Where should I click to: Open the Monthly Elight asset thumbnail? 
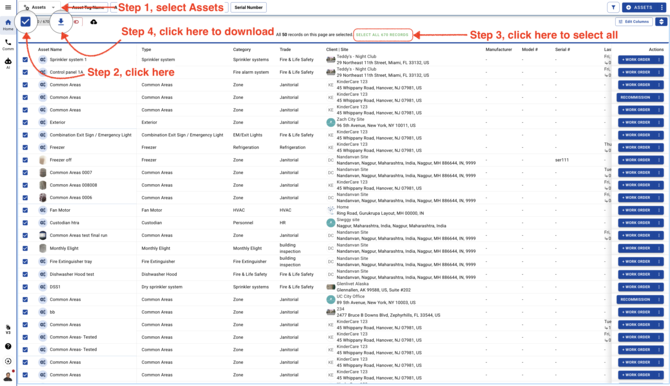pyautogui.click(x=42, y=248)
